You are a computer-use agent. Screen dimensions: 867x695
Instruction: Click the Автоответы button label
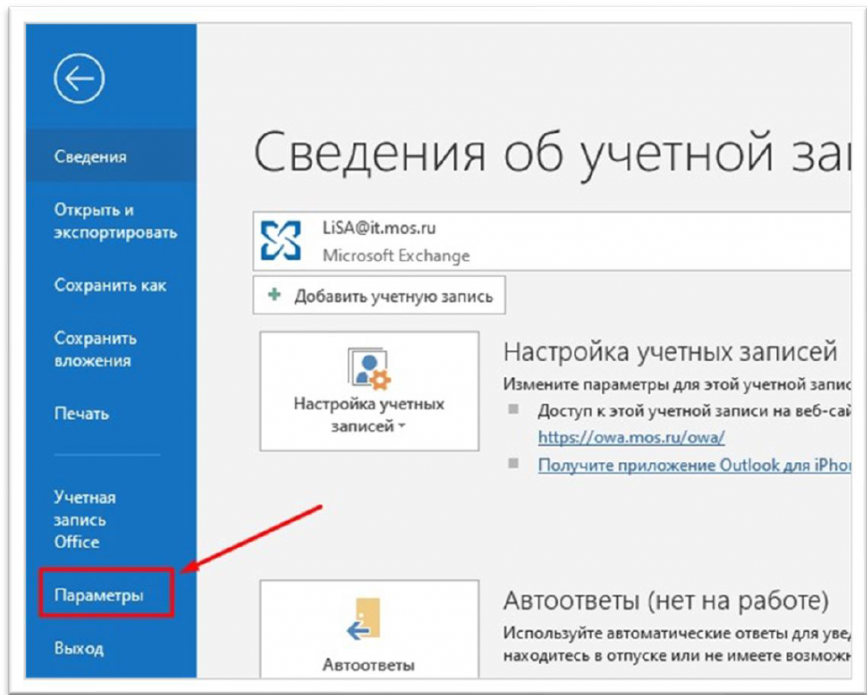click(x=368, y=664)
